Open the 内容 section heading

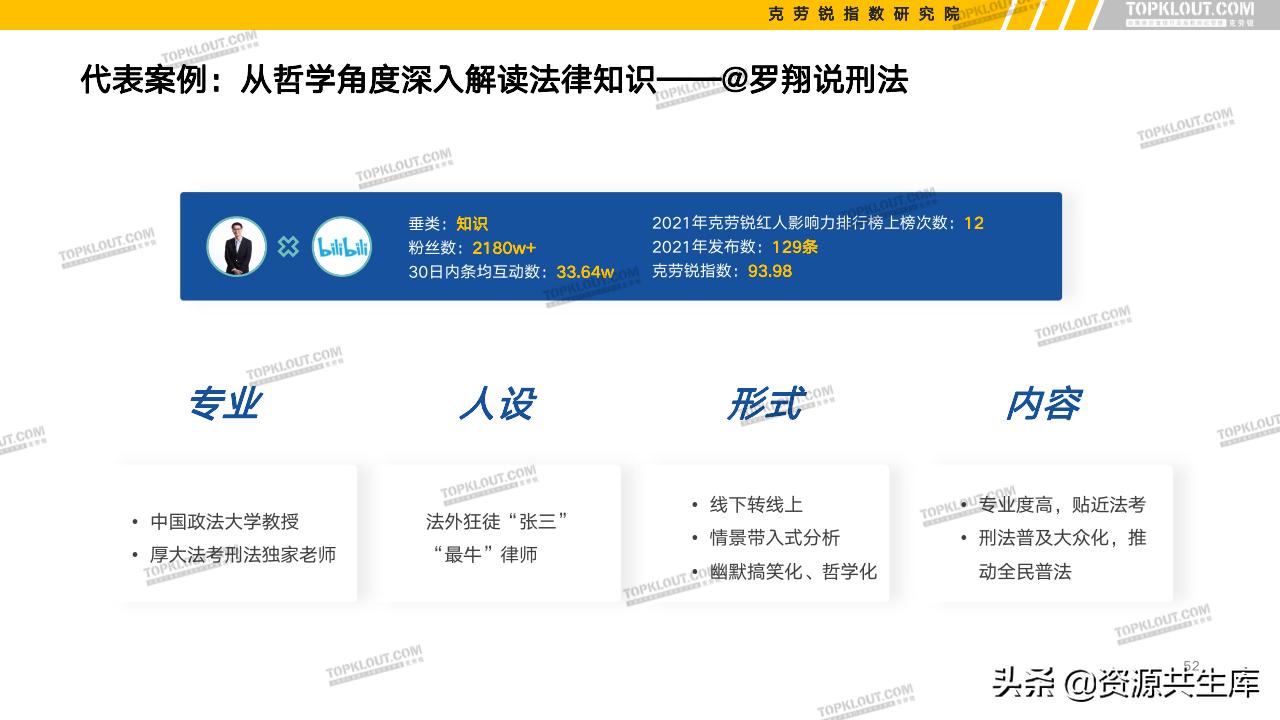[x=1044, y=405]
